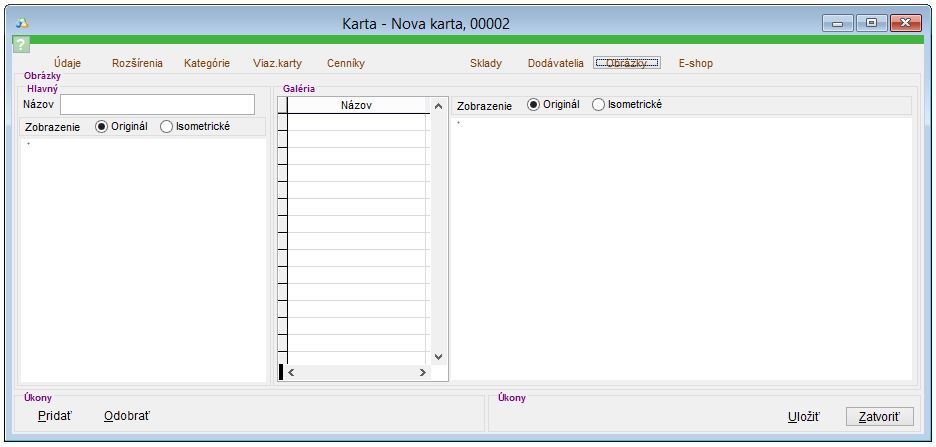
Task: Open the Cenníky tab
Action: [x=346, y=63]
